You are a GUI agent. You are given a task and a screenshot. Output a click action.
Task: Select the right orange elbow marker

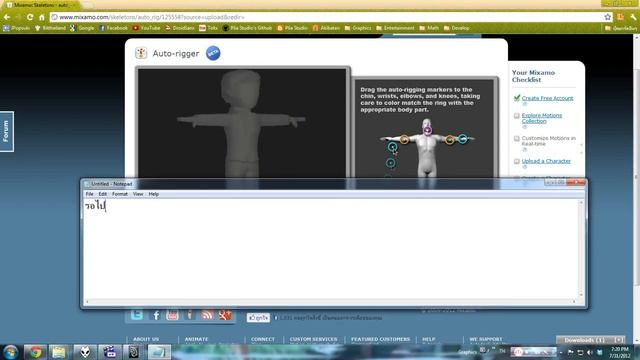449,140
